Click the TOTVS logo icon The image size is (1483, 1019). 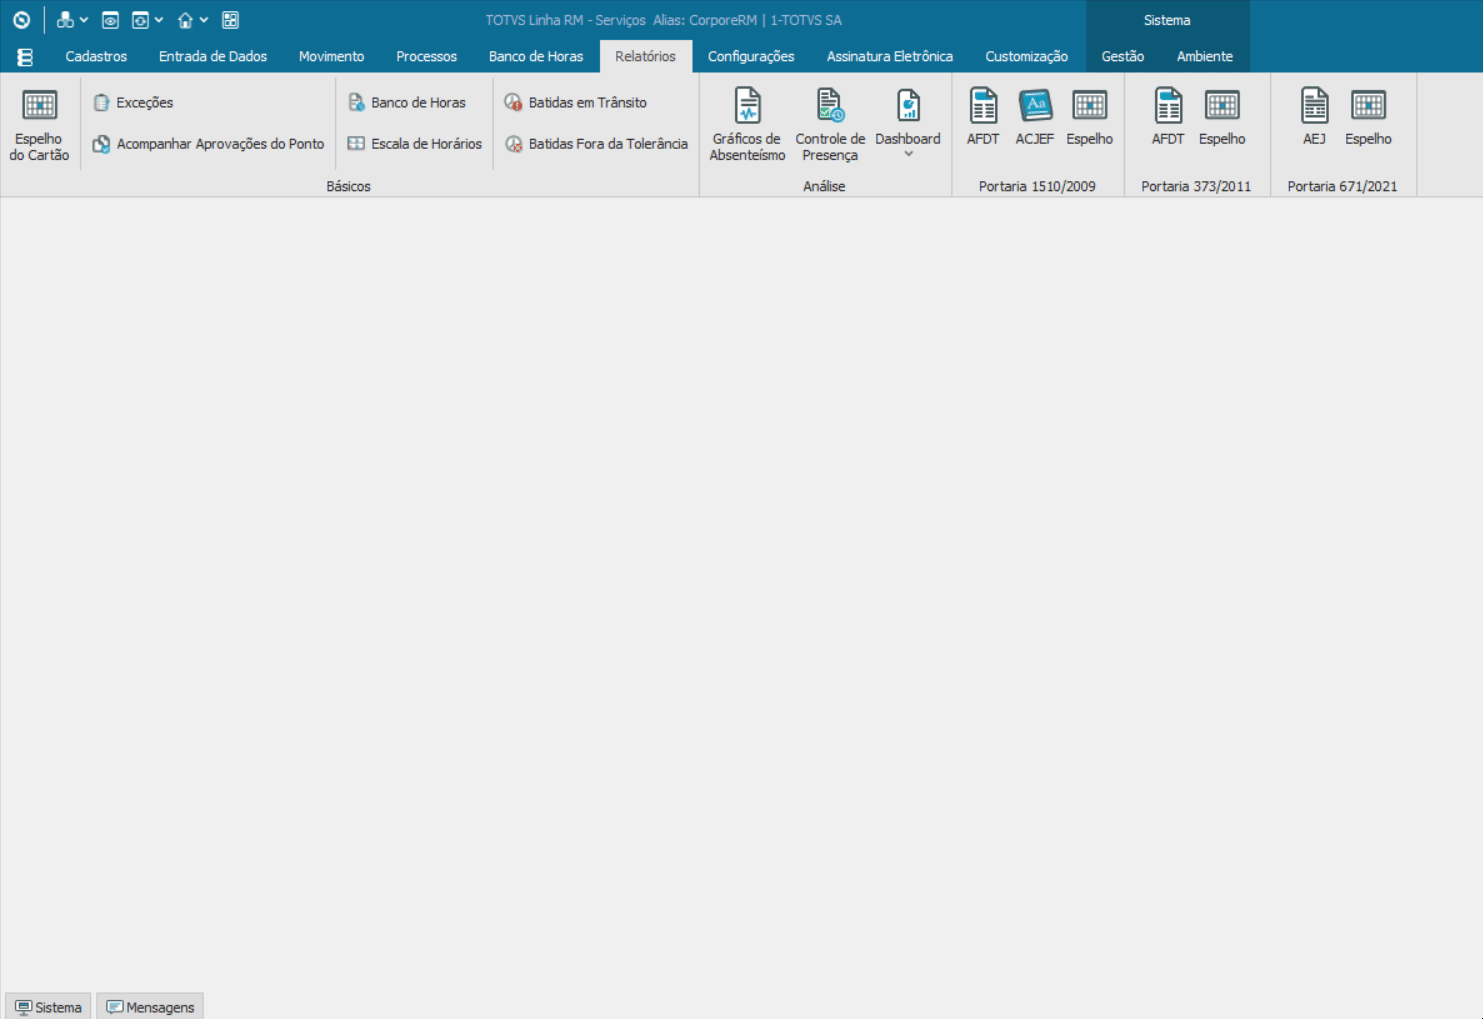[21, 20]
